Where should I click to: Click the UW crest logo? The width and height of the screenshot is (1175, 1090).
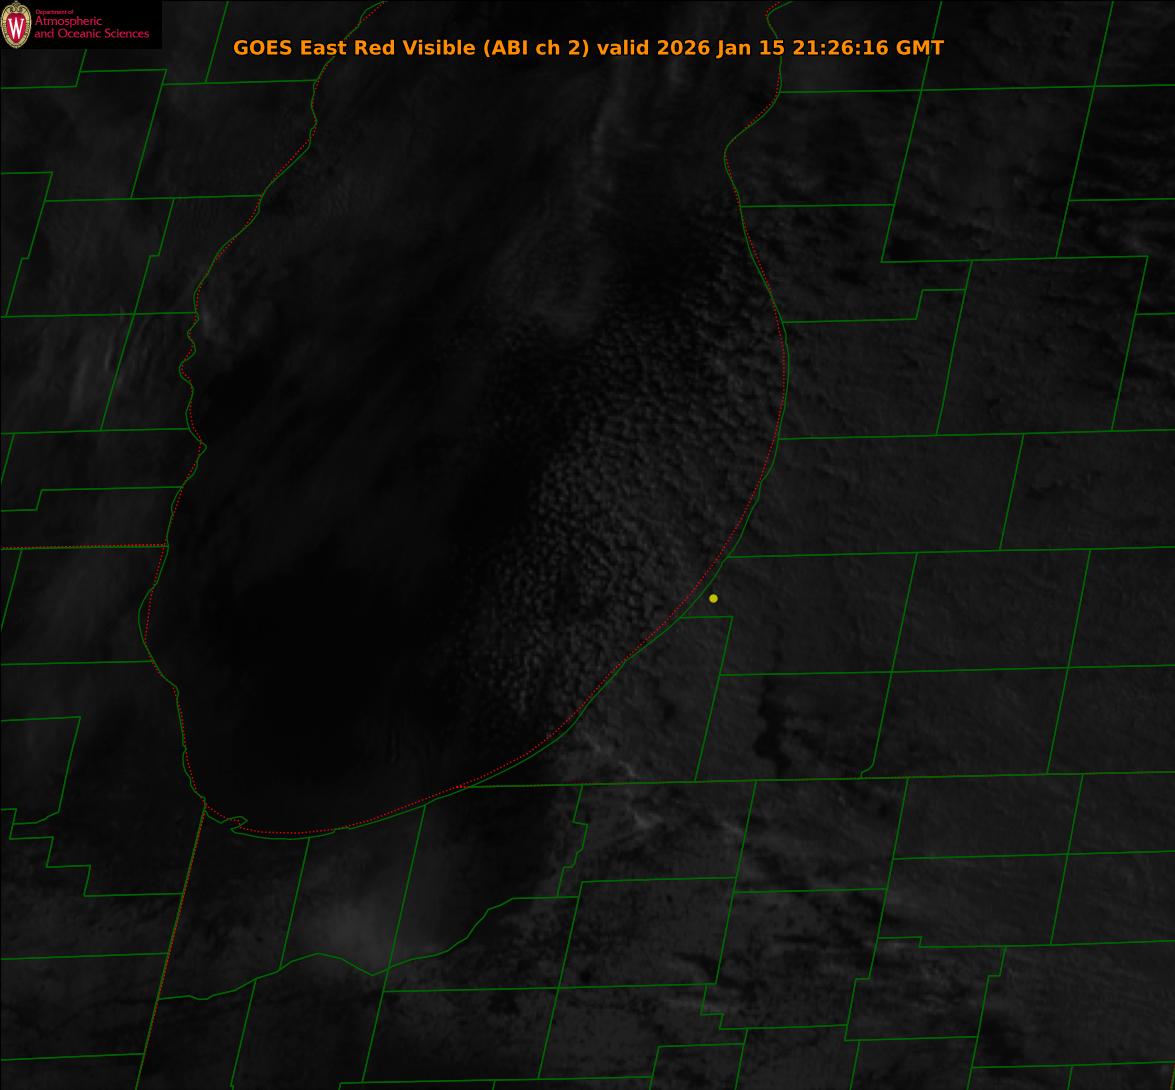point(16,25)
